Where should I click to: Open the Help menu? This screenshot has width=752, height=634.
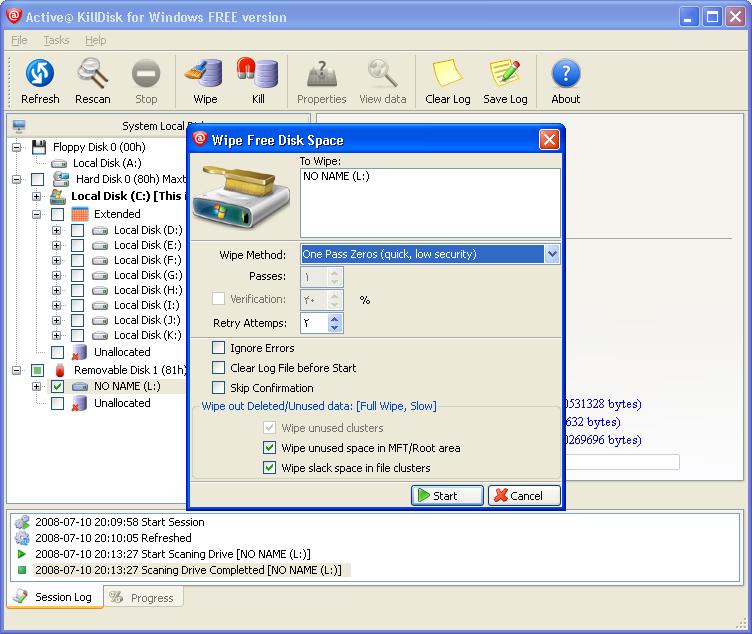[95, 40]
